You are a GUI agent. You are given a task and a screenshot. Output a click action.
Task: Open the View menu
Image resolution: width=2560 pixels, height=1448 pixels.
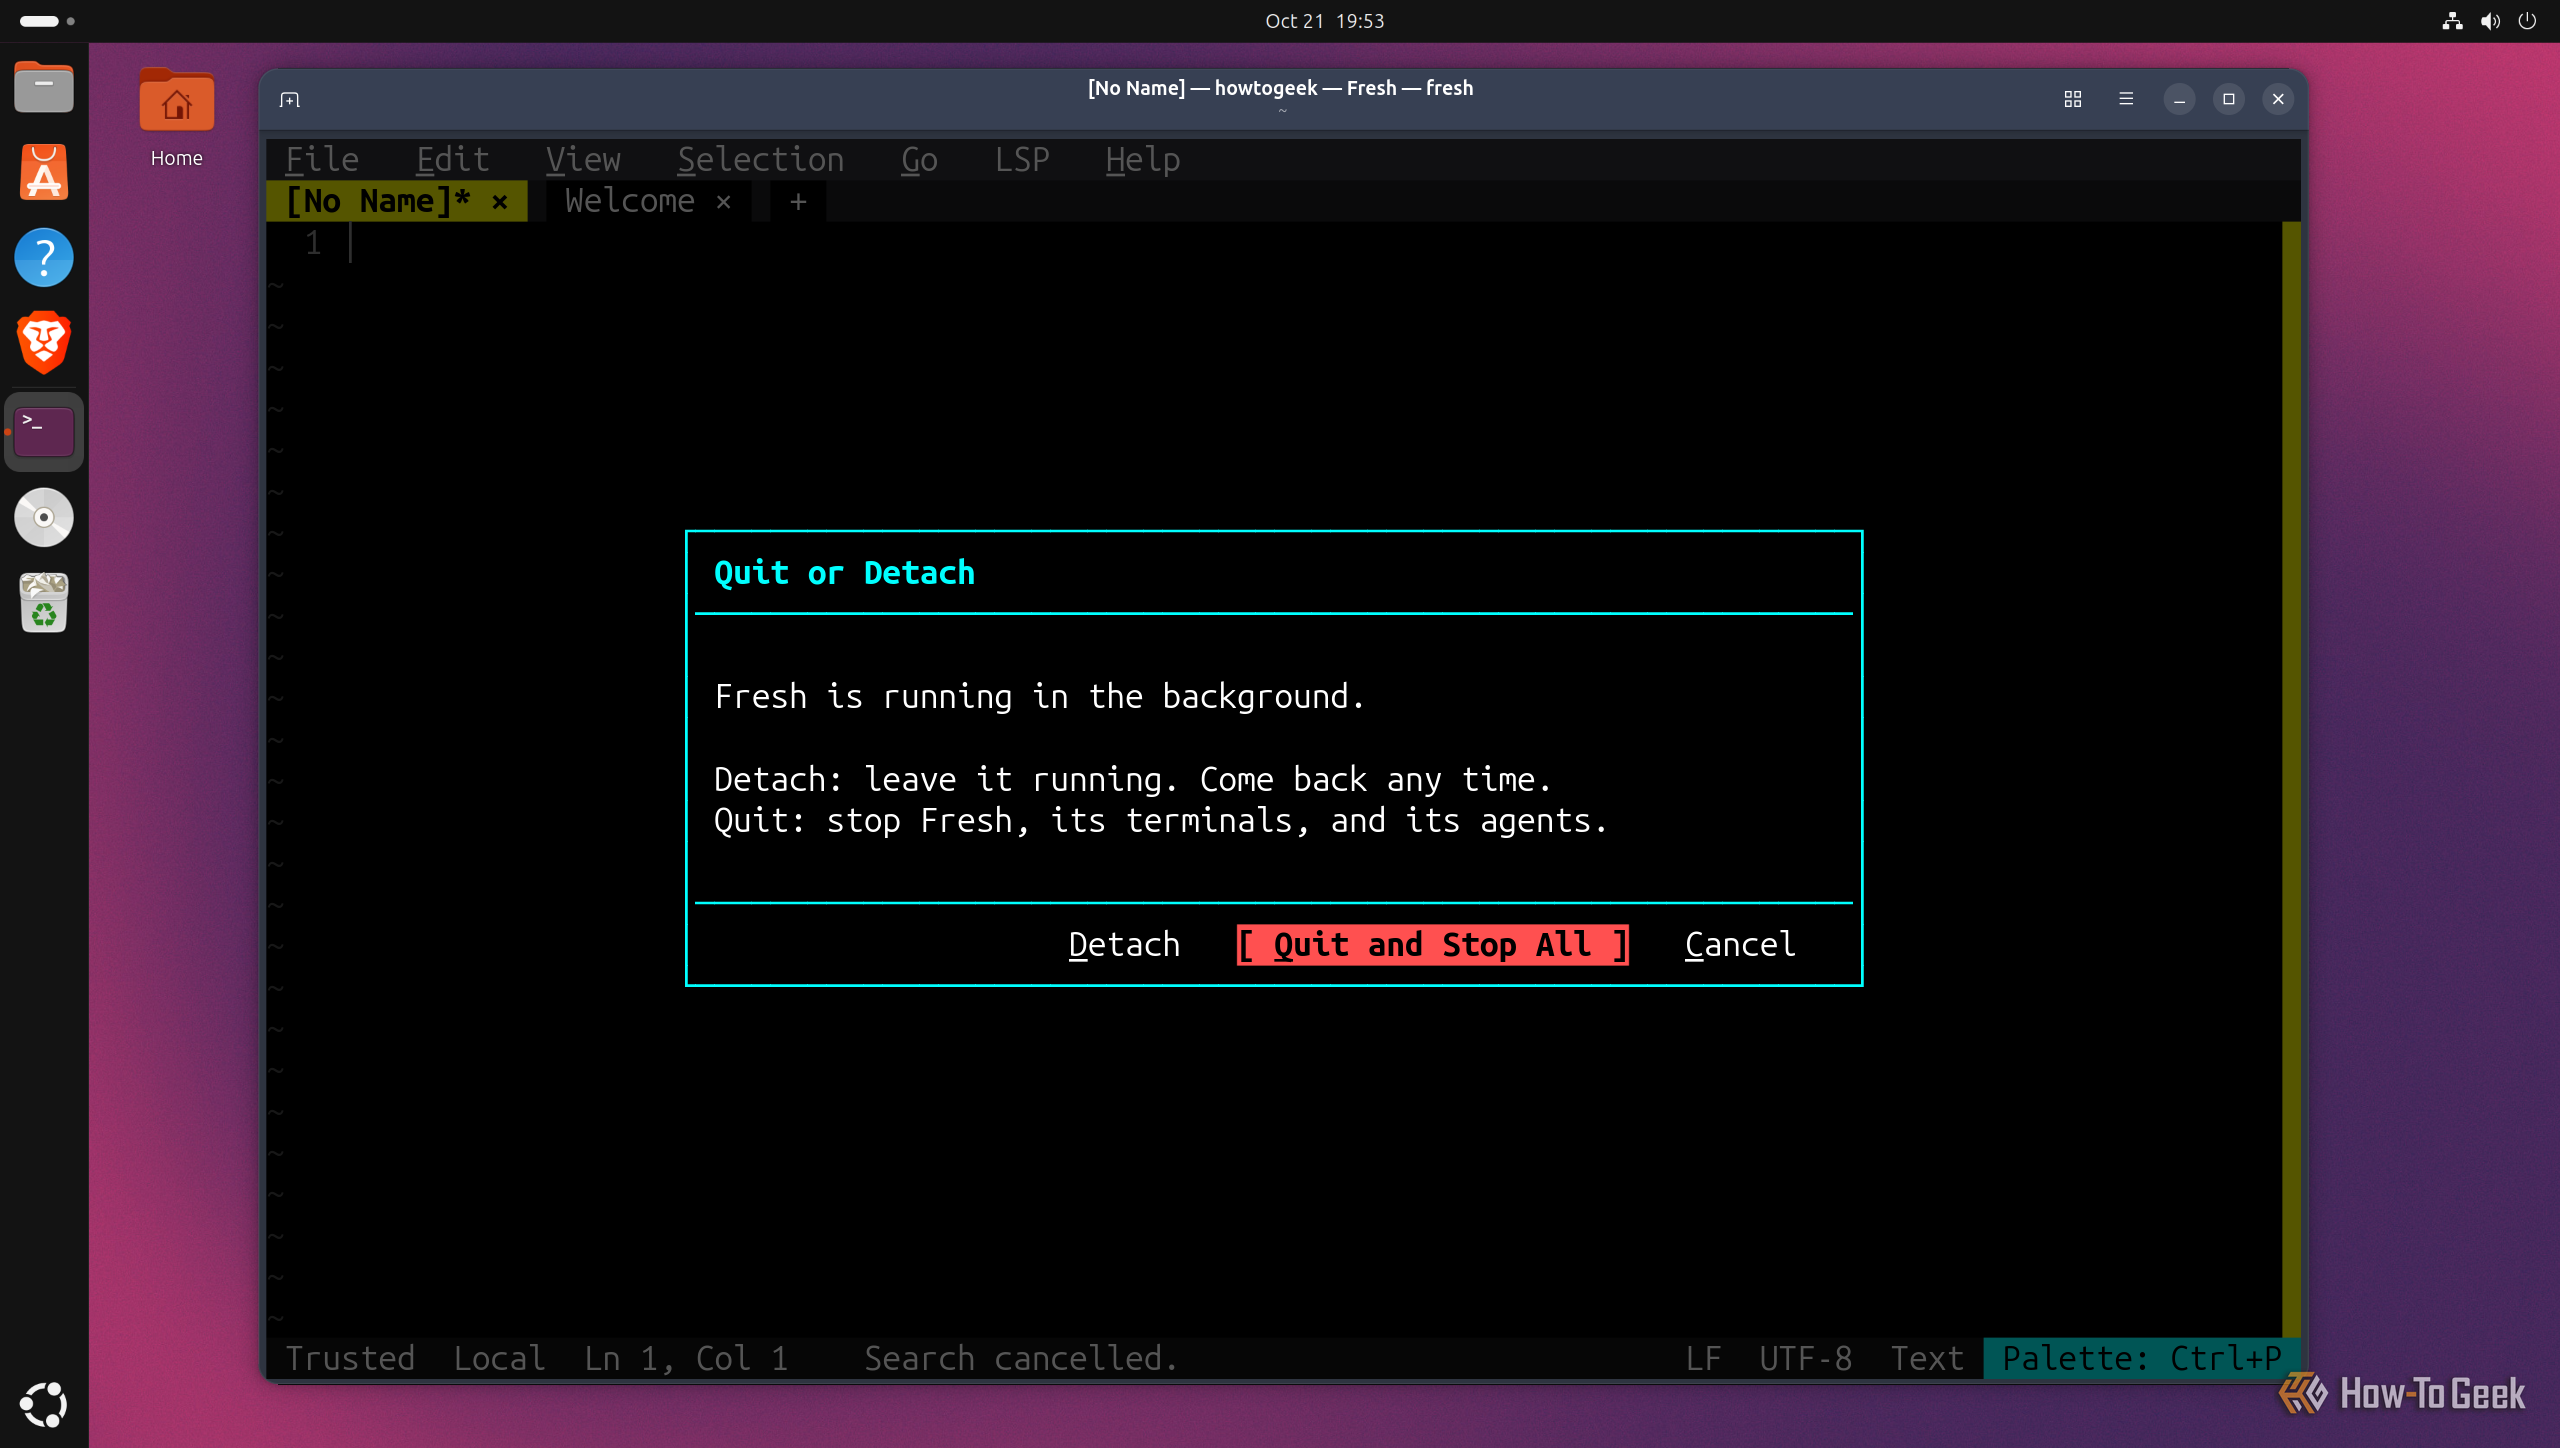pos(583,160)
